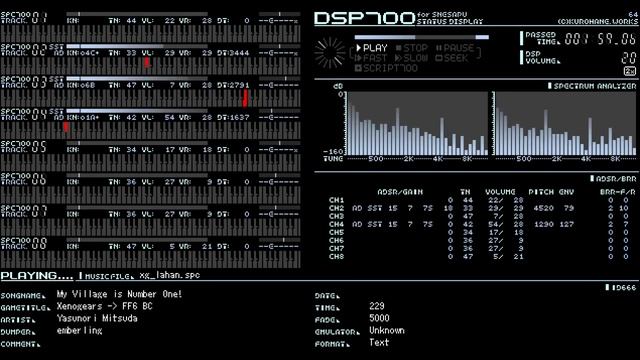Click the song progress bar
This screenshot has width=640, height=360.
421,37
